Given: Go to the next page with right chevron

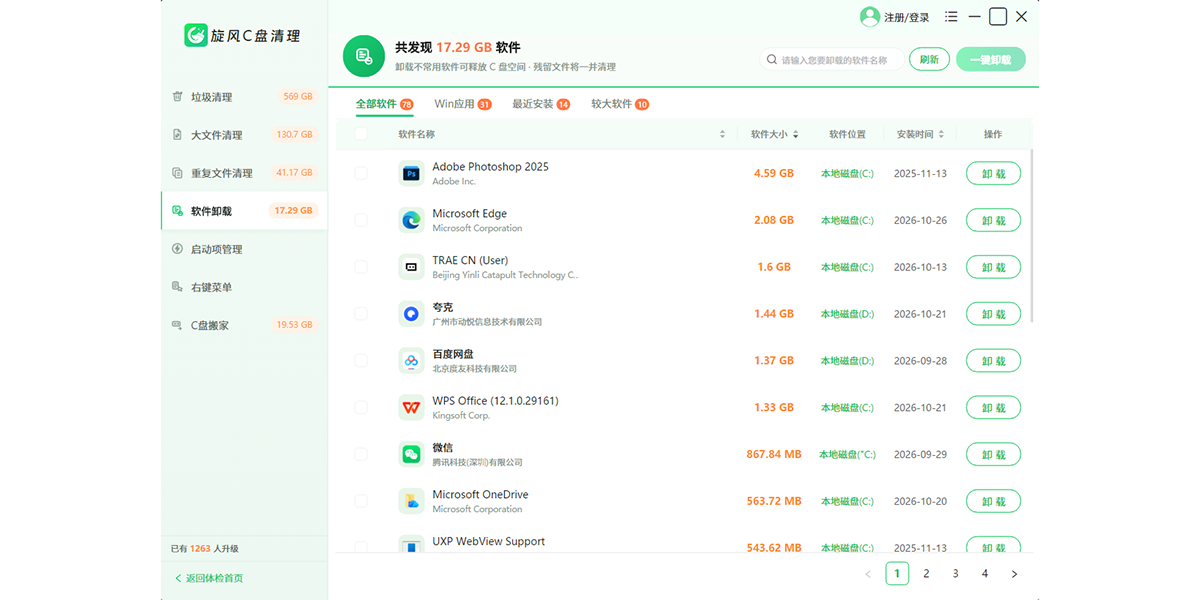Looking at the screenshot, I should pyautogui.click(x=1014, y=574).
